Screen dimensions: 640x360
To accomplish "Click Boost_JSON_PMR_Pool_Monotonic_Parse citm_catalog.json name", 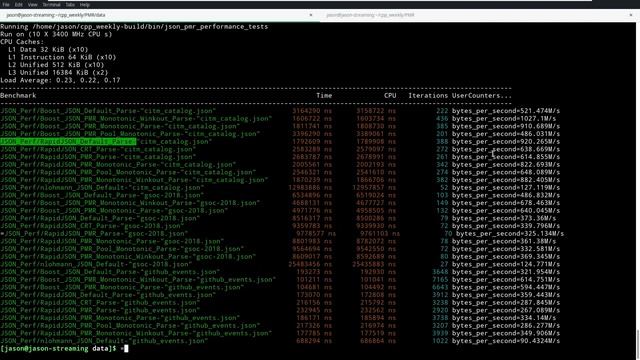I will click(x=130, y=134).
